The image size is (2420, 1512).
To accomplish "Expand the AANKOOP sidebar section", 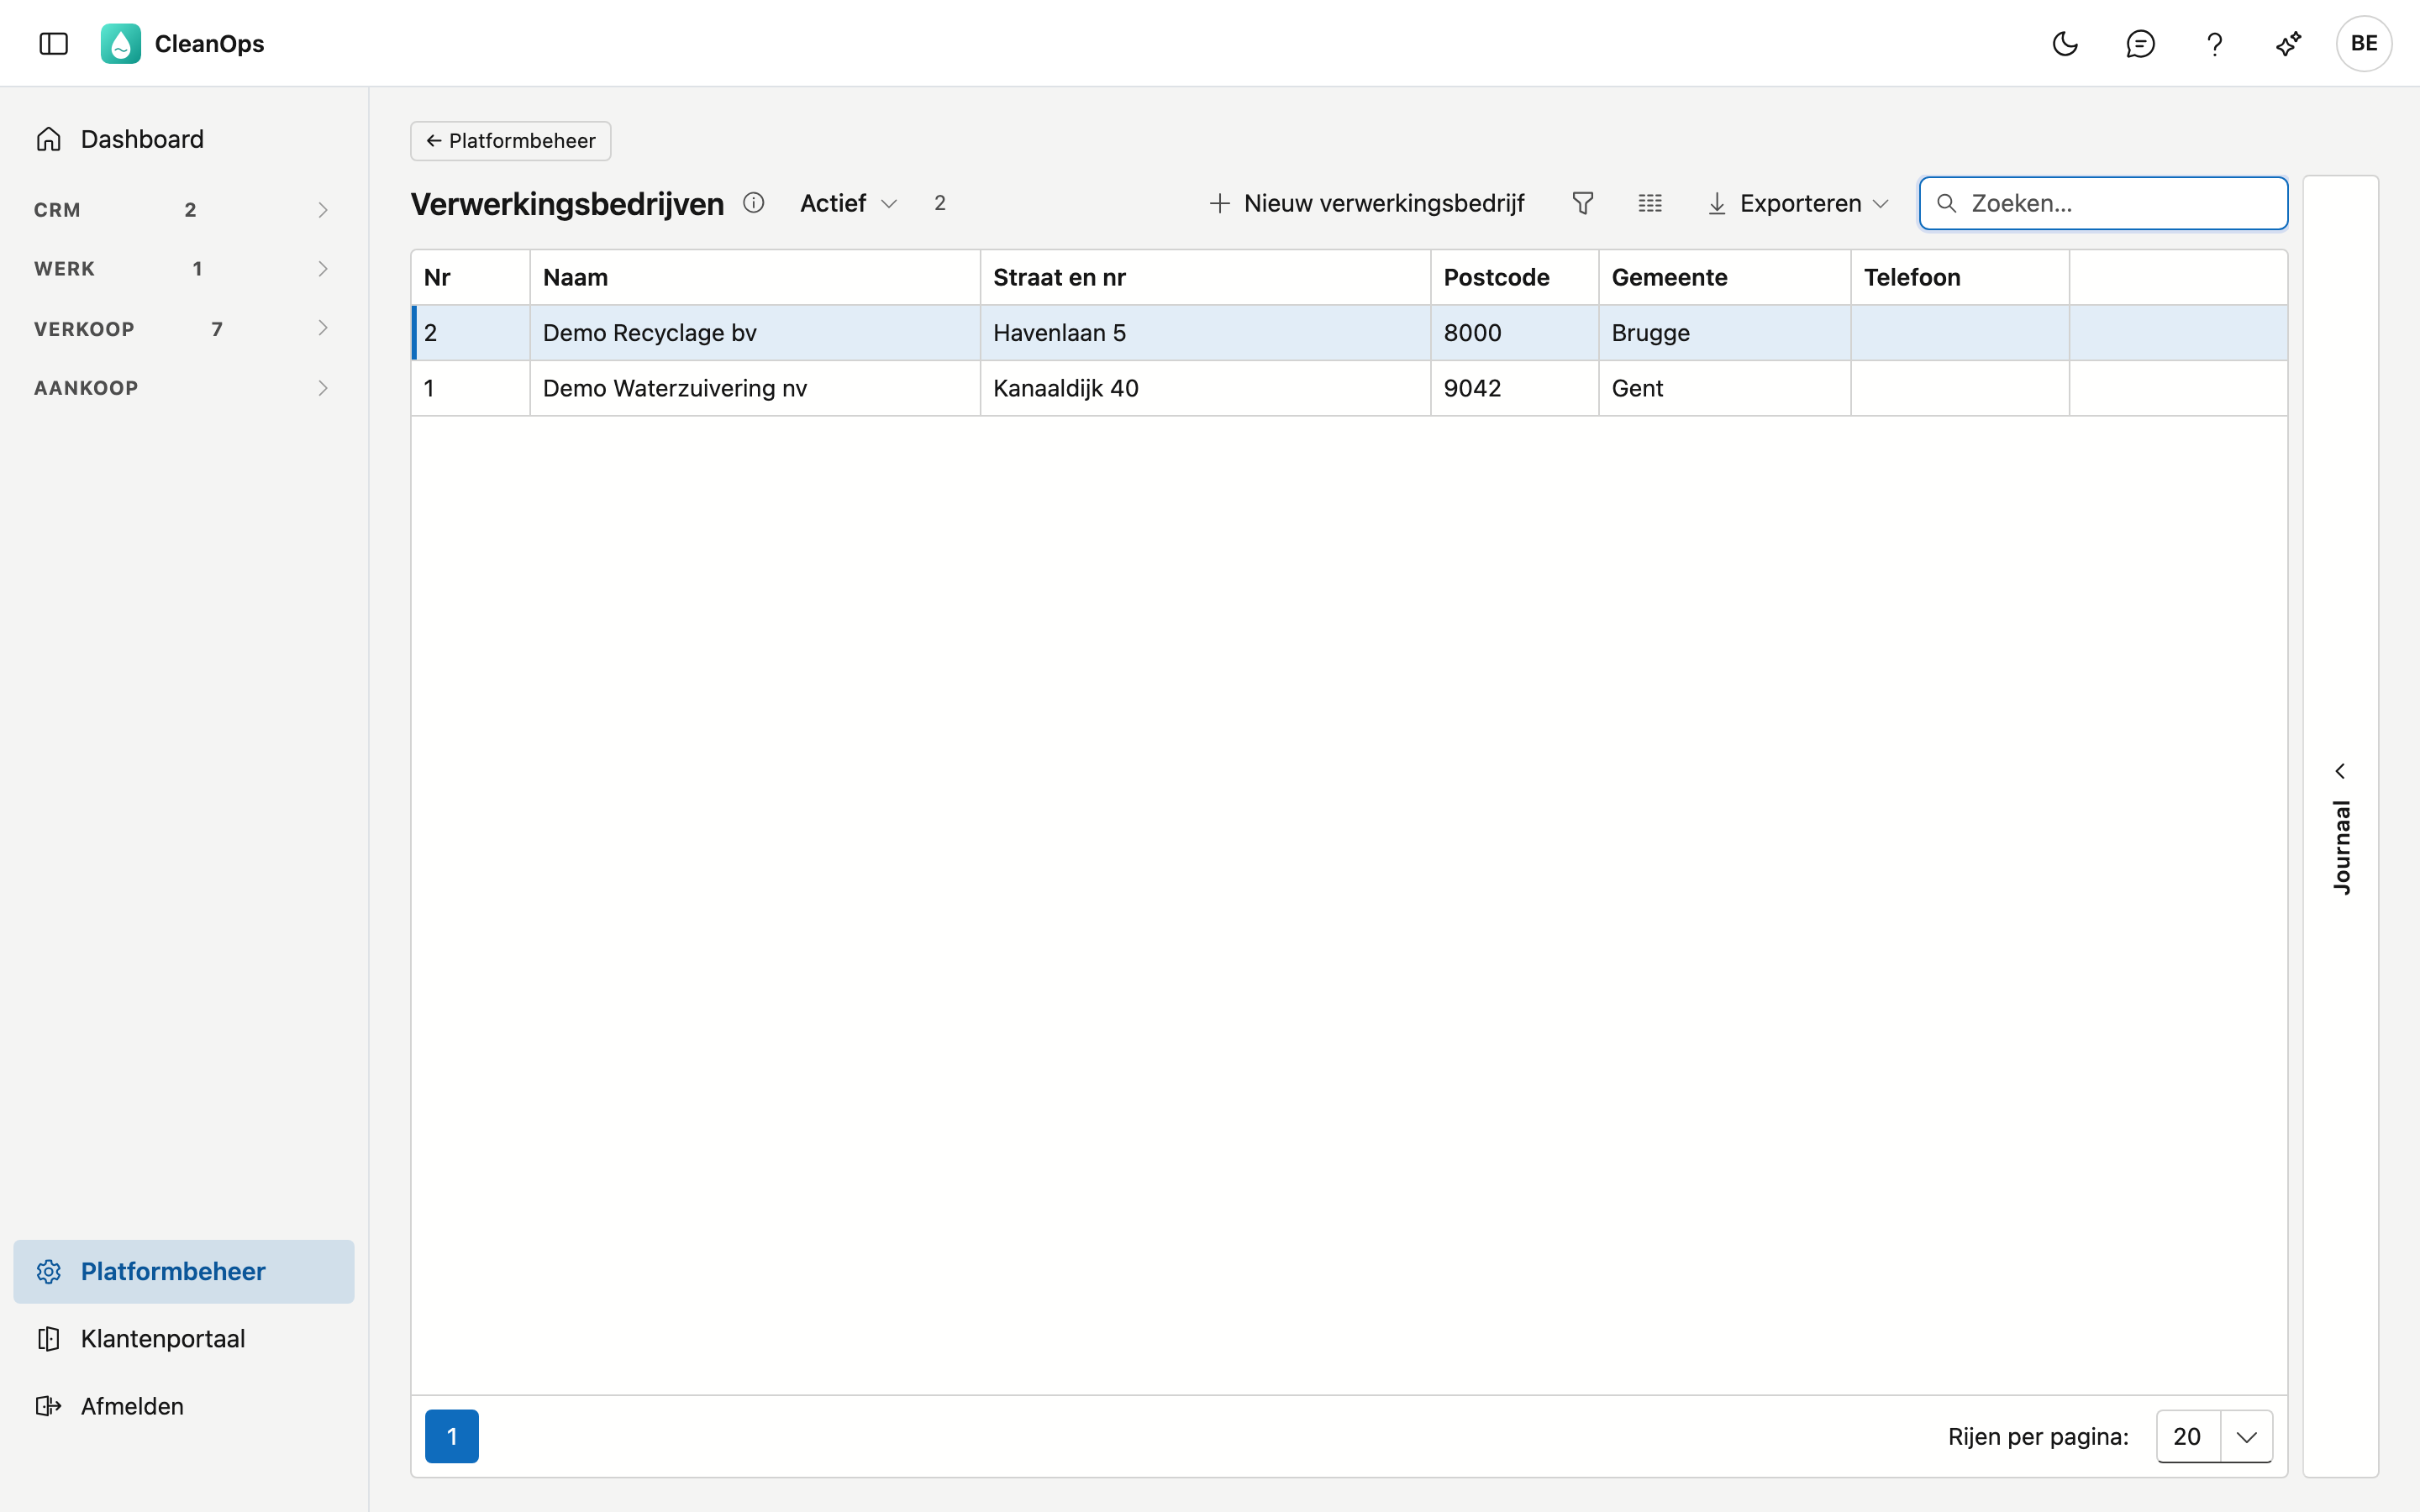I will (184, 387).
